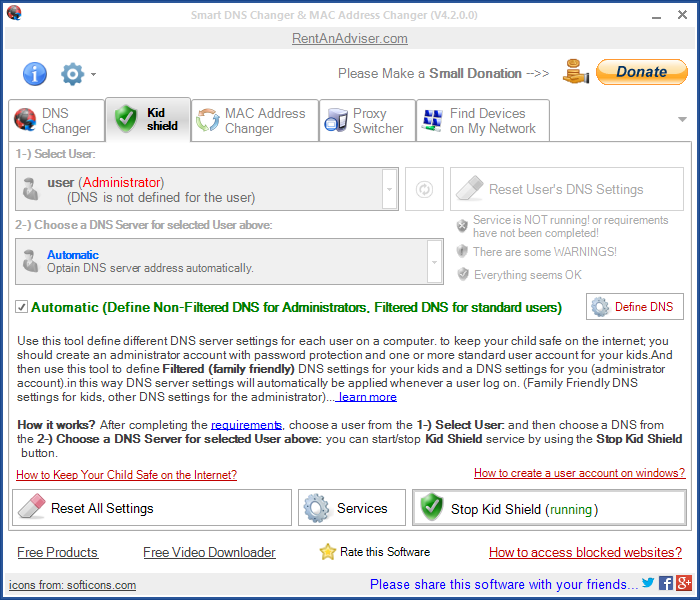Expand the tab overflow arrow

[682, 119]
